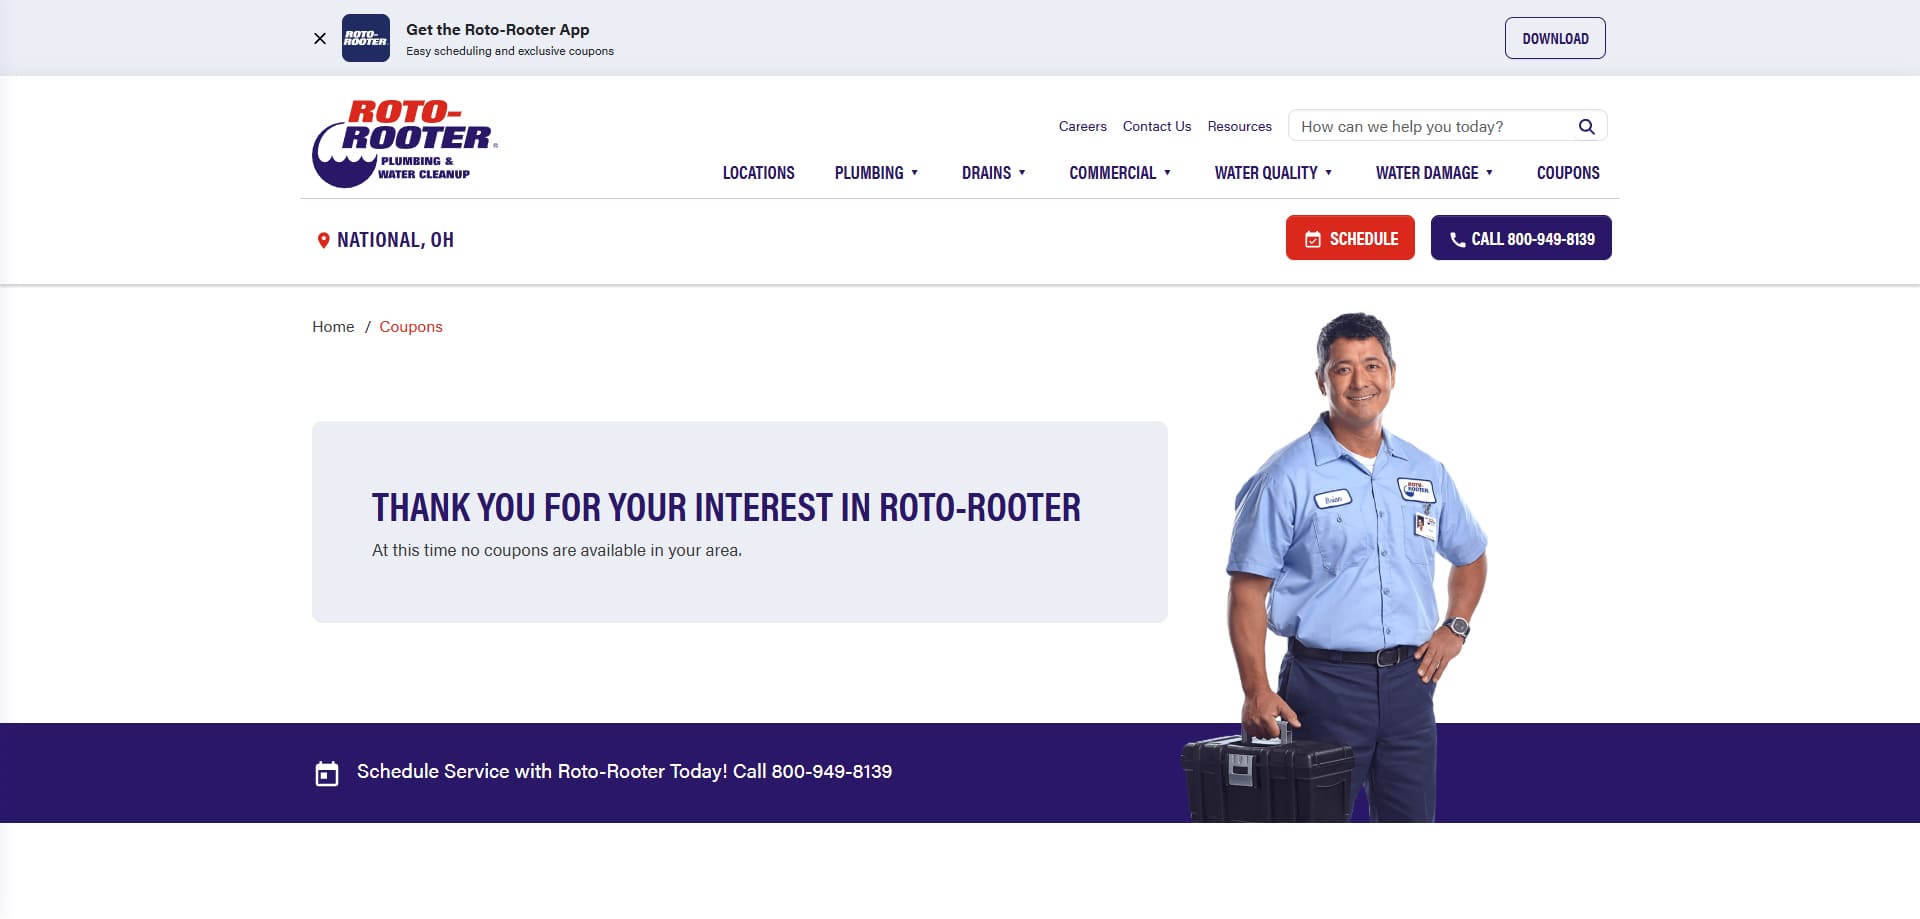Click the calendar icon in purple footer bar
1920x919 pixels.
pyautogui.click(x=327, y=773)
